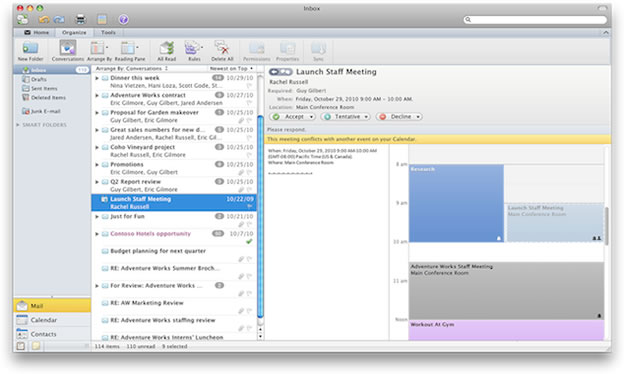The height and width of the screenshot is (374, 624).
Task: Open the Arrange By ribbon icon
Action: pos(98,48)
